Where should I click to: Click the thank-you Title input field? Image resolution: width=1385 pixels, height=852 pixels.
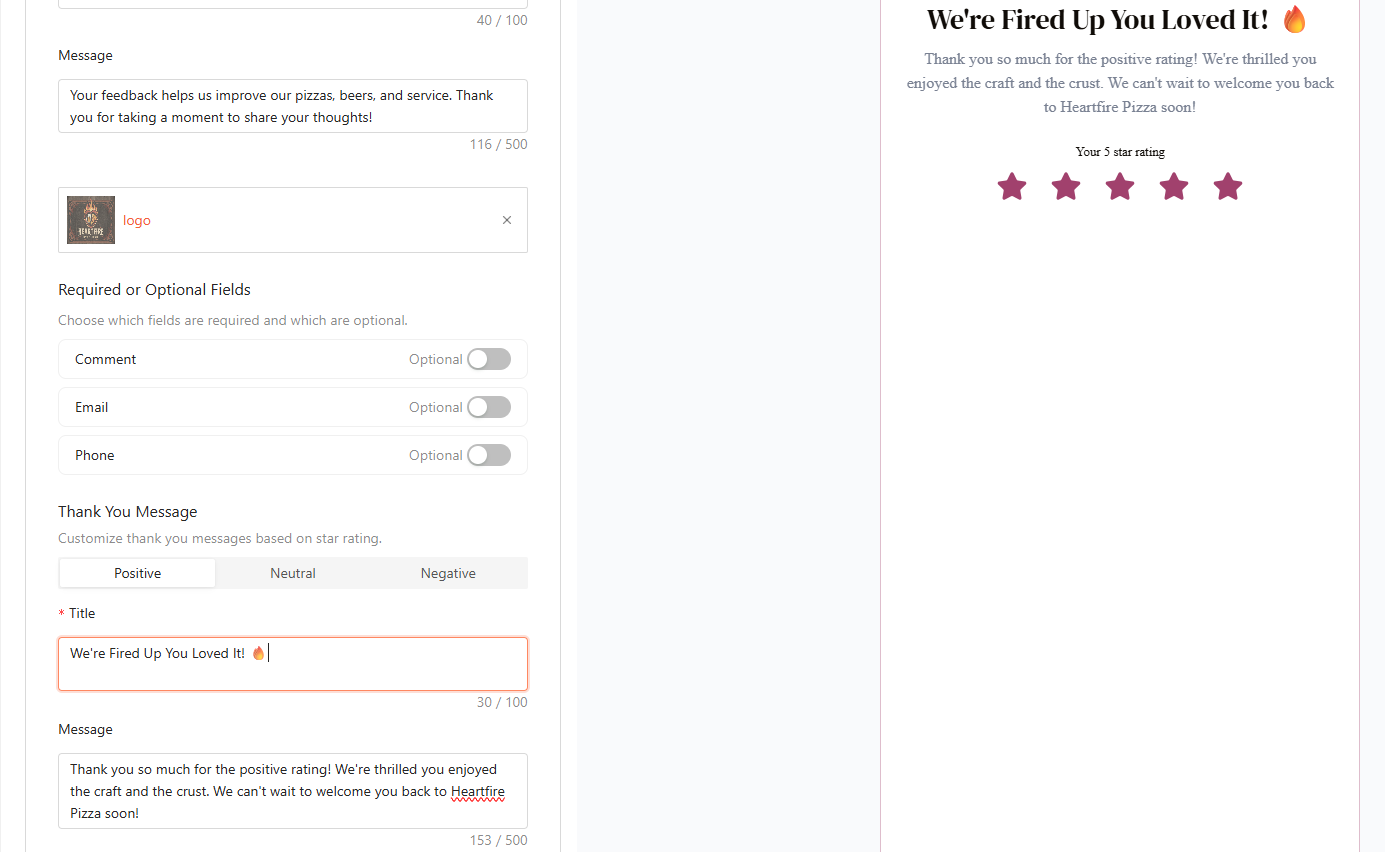[293, 664]
